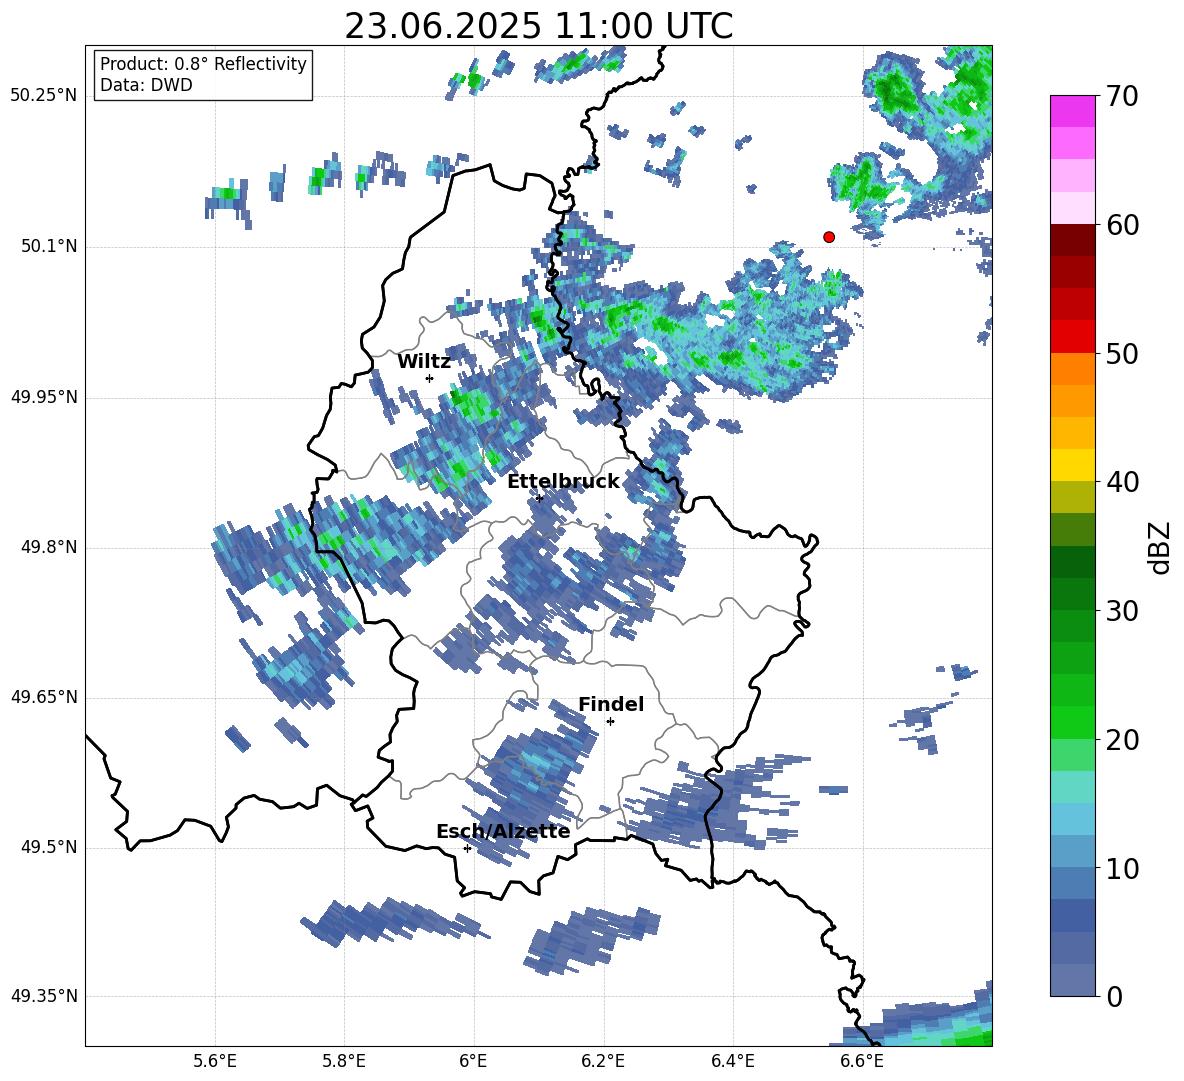Image resolution: width=1184 pixels, height=1081 pixels.
Task: Click the Findel station label
Action: coord(611,704)
